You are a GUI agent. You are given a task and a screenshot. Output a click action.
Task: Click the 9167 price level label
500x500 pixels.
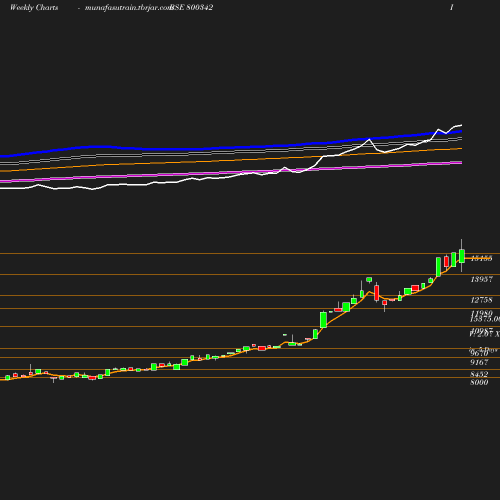pyautogui.click(x=479, y=362)
